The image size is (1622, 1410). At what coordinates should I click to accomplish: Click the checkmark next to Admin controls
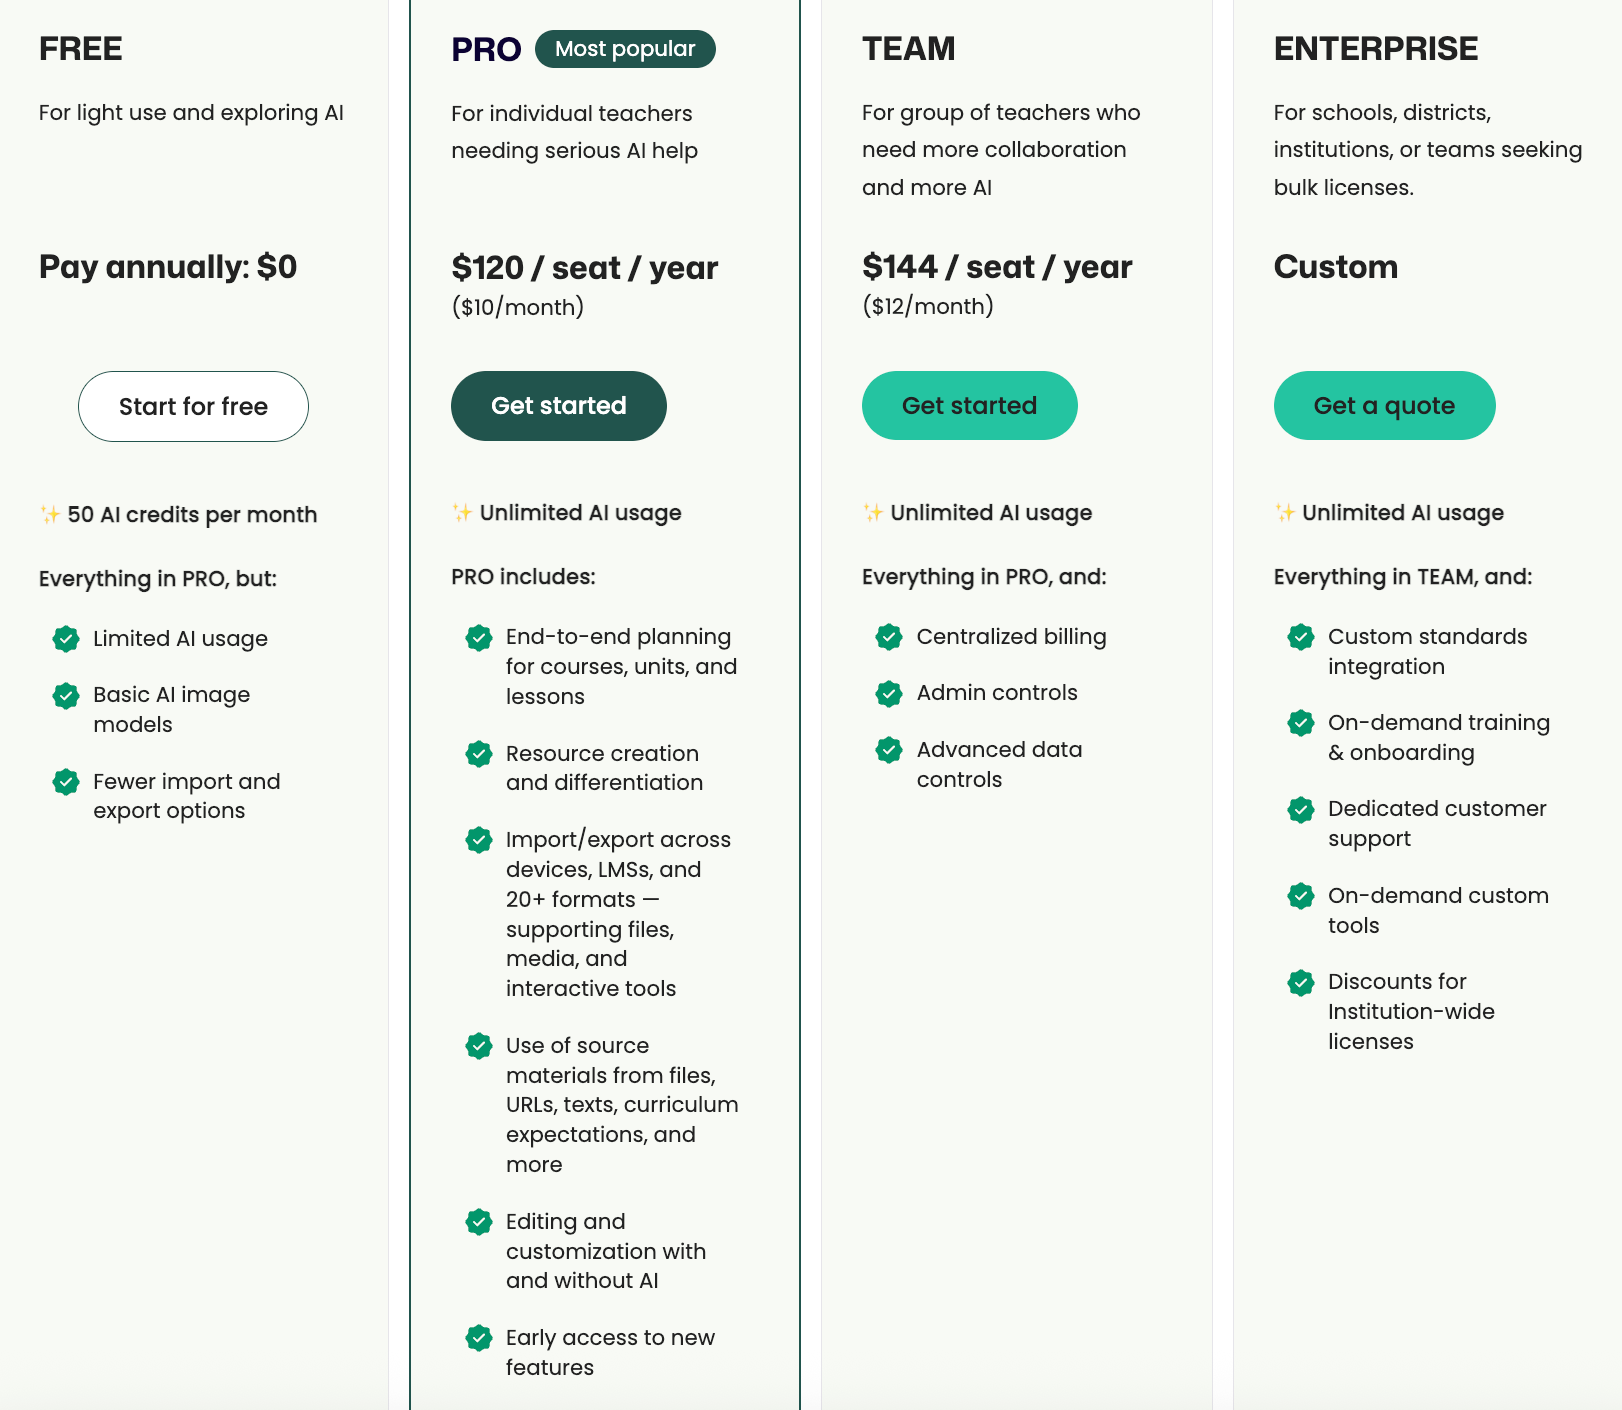(888, 693)
